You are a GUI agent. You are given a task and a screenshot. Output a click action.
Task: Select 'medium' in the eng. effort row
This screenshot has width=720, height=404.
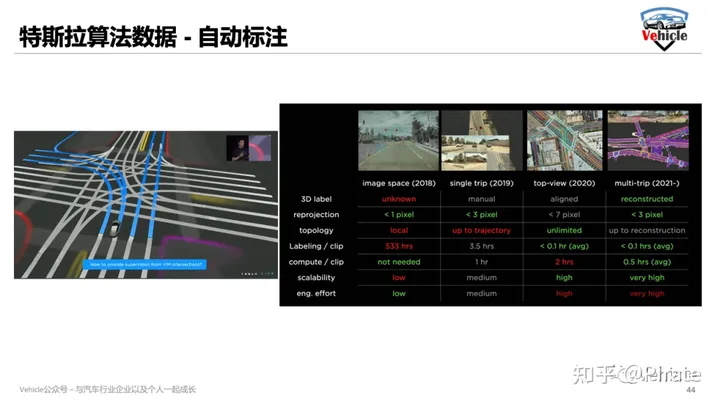click(482, 293)
